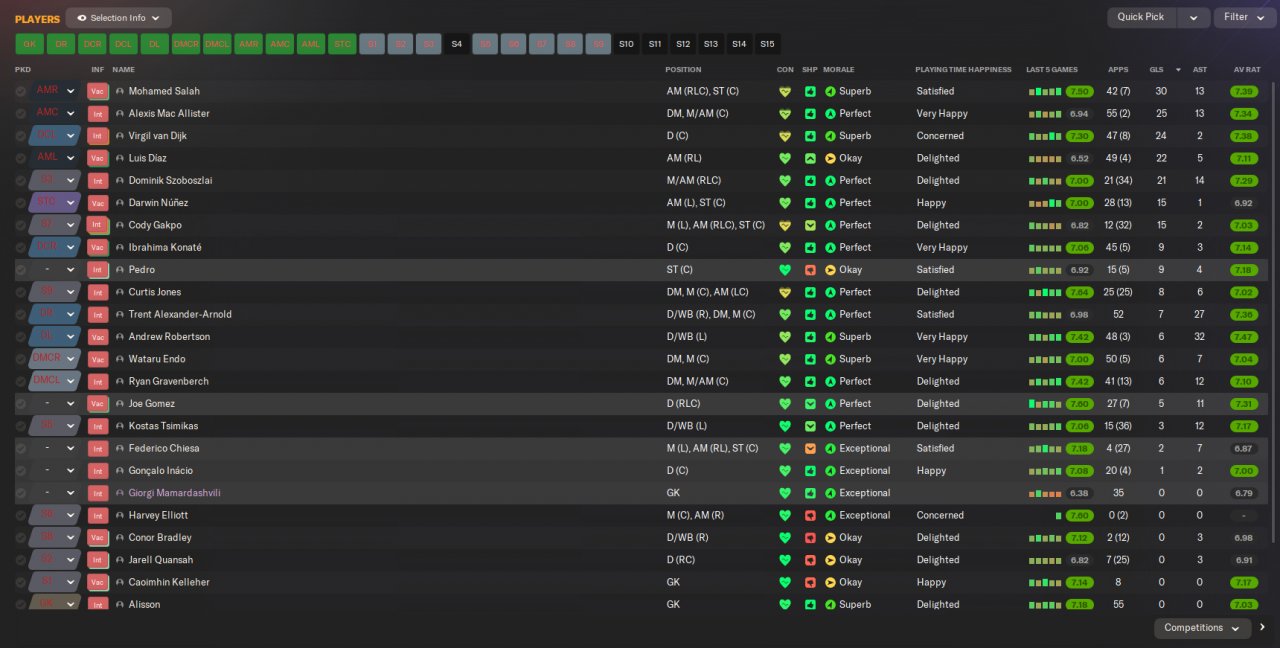Click Mohamed Salah's condition heart icon

click(x=785, y=91)
